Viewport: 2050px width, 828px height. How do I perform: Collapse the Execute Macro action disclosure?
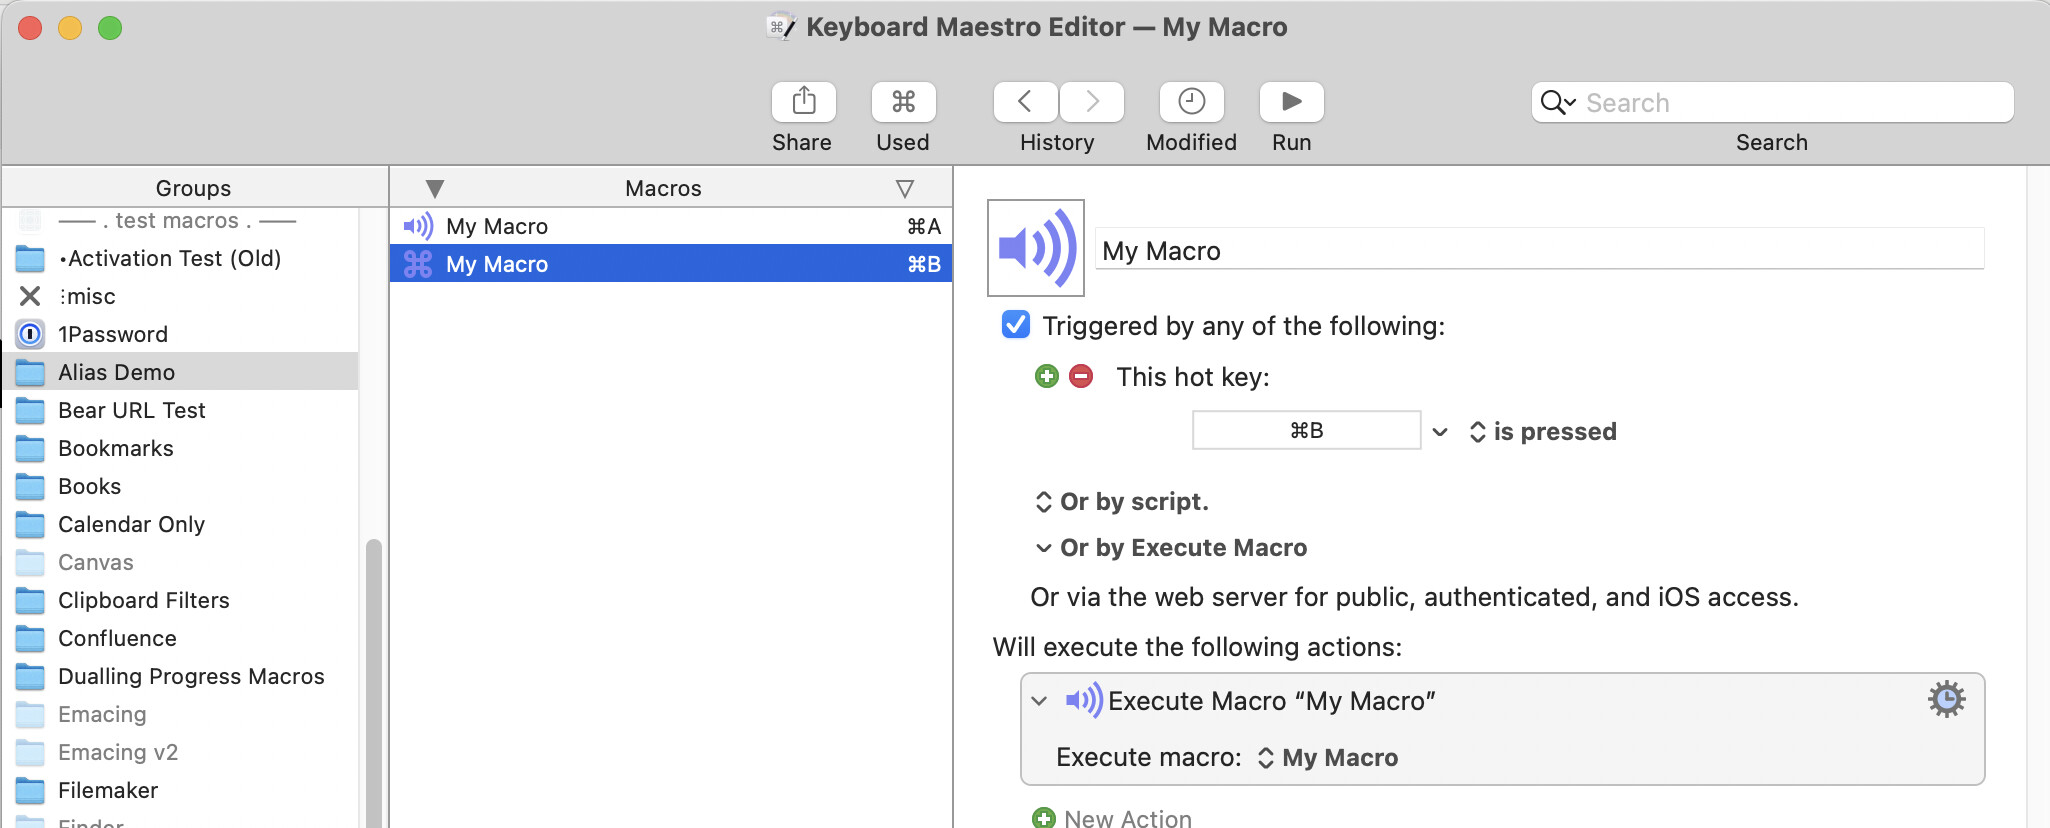click(x=1040, y=701)
